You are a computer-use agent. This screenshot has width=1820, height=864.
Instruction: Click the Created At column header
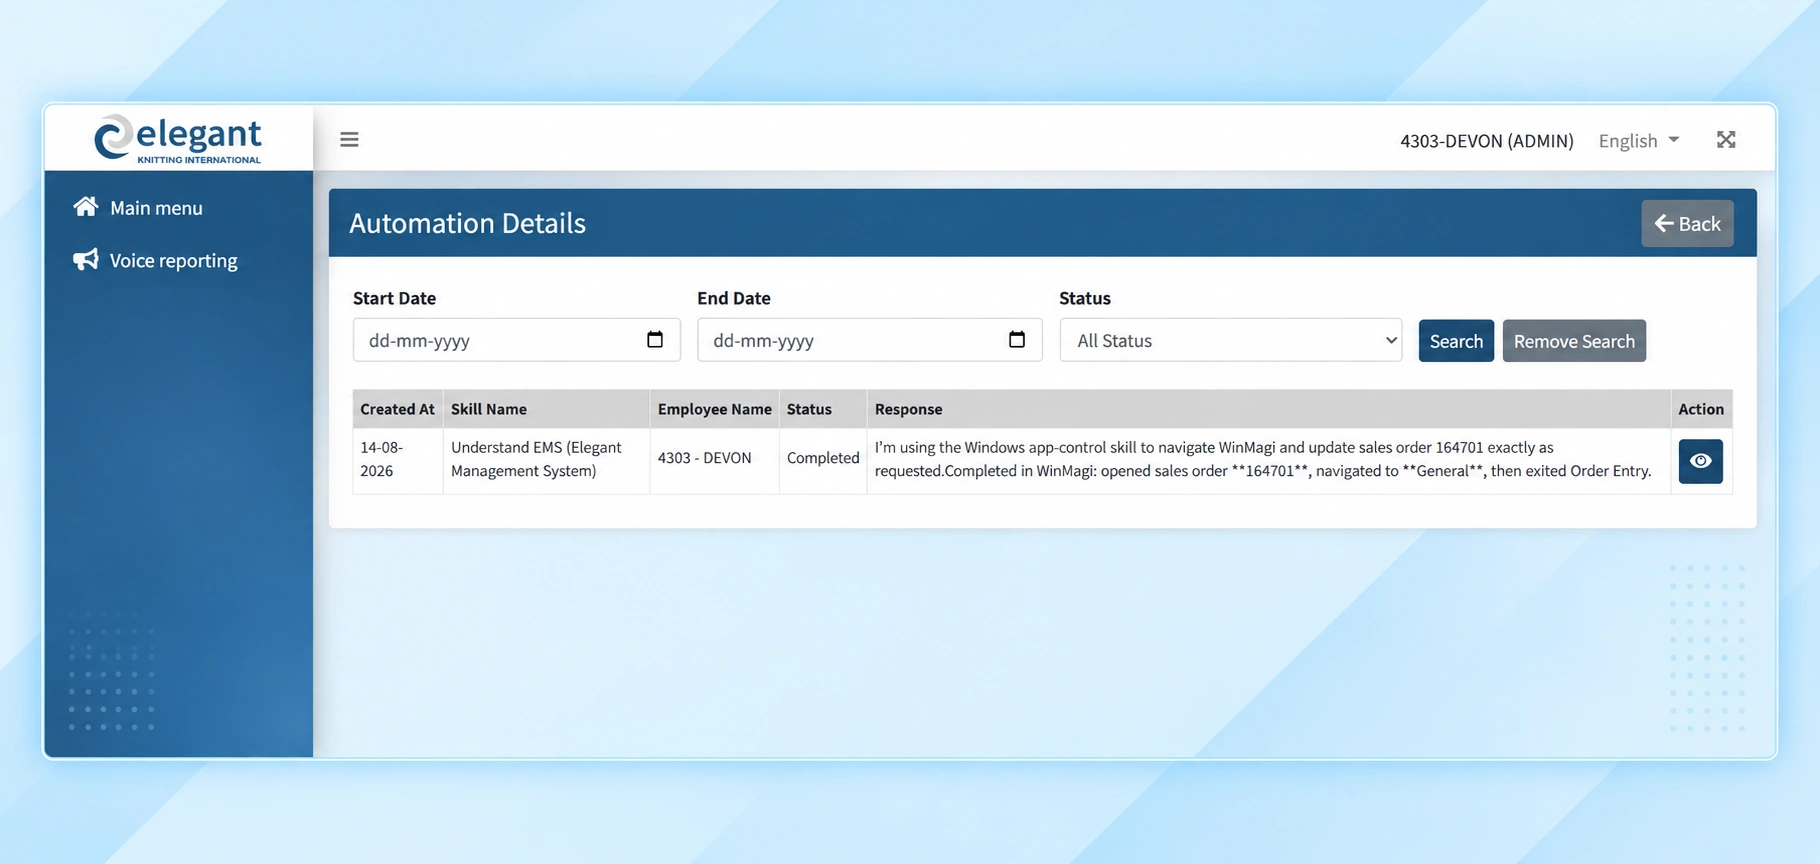pos(397,409)
